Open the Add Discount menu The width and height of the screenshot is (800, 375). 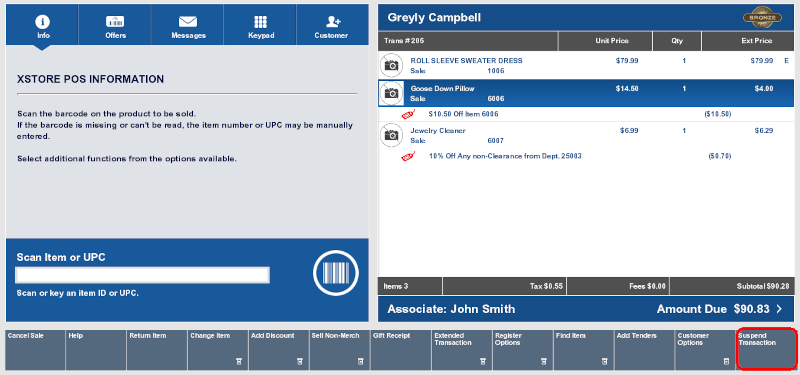[279, 350]
